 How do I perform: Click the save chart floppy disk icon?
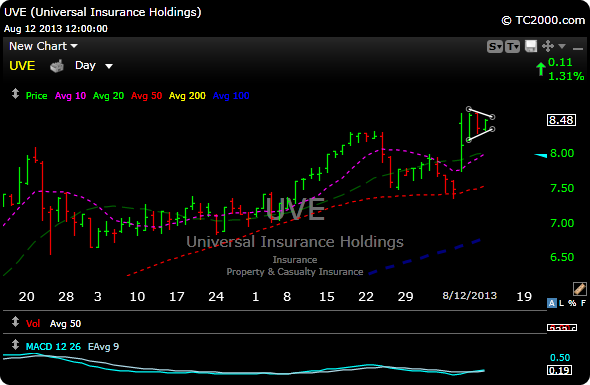point(531,46)
